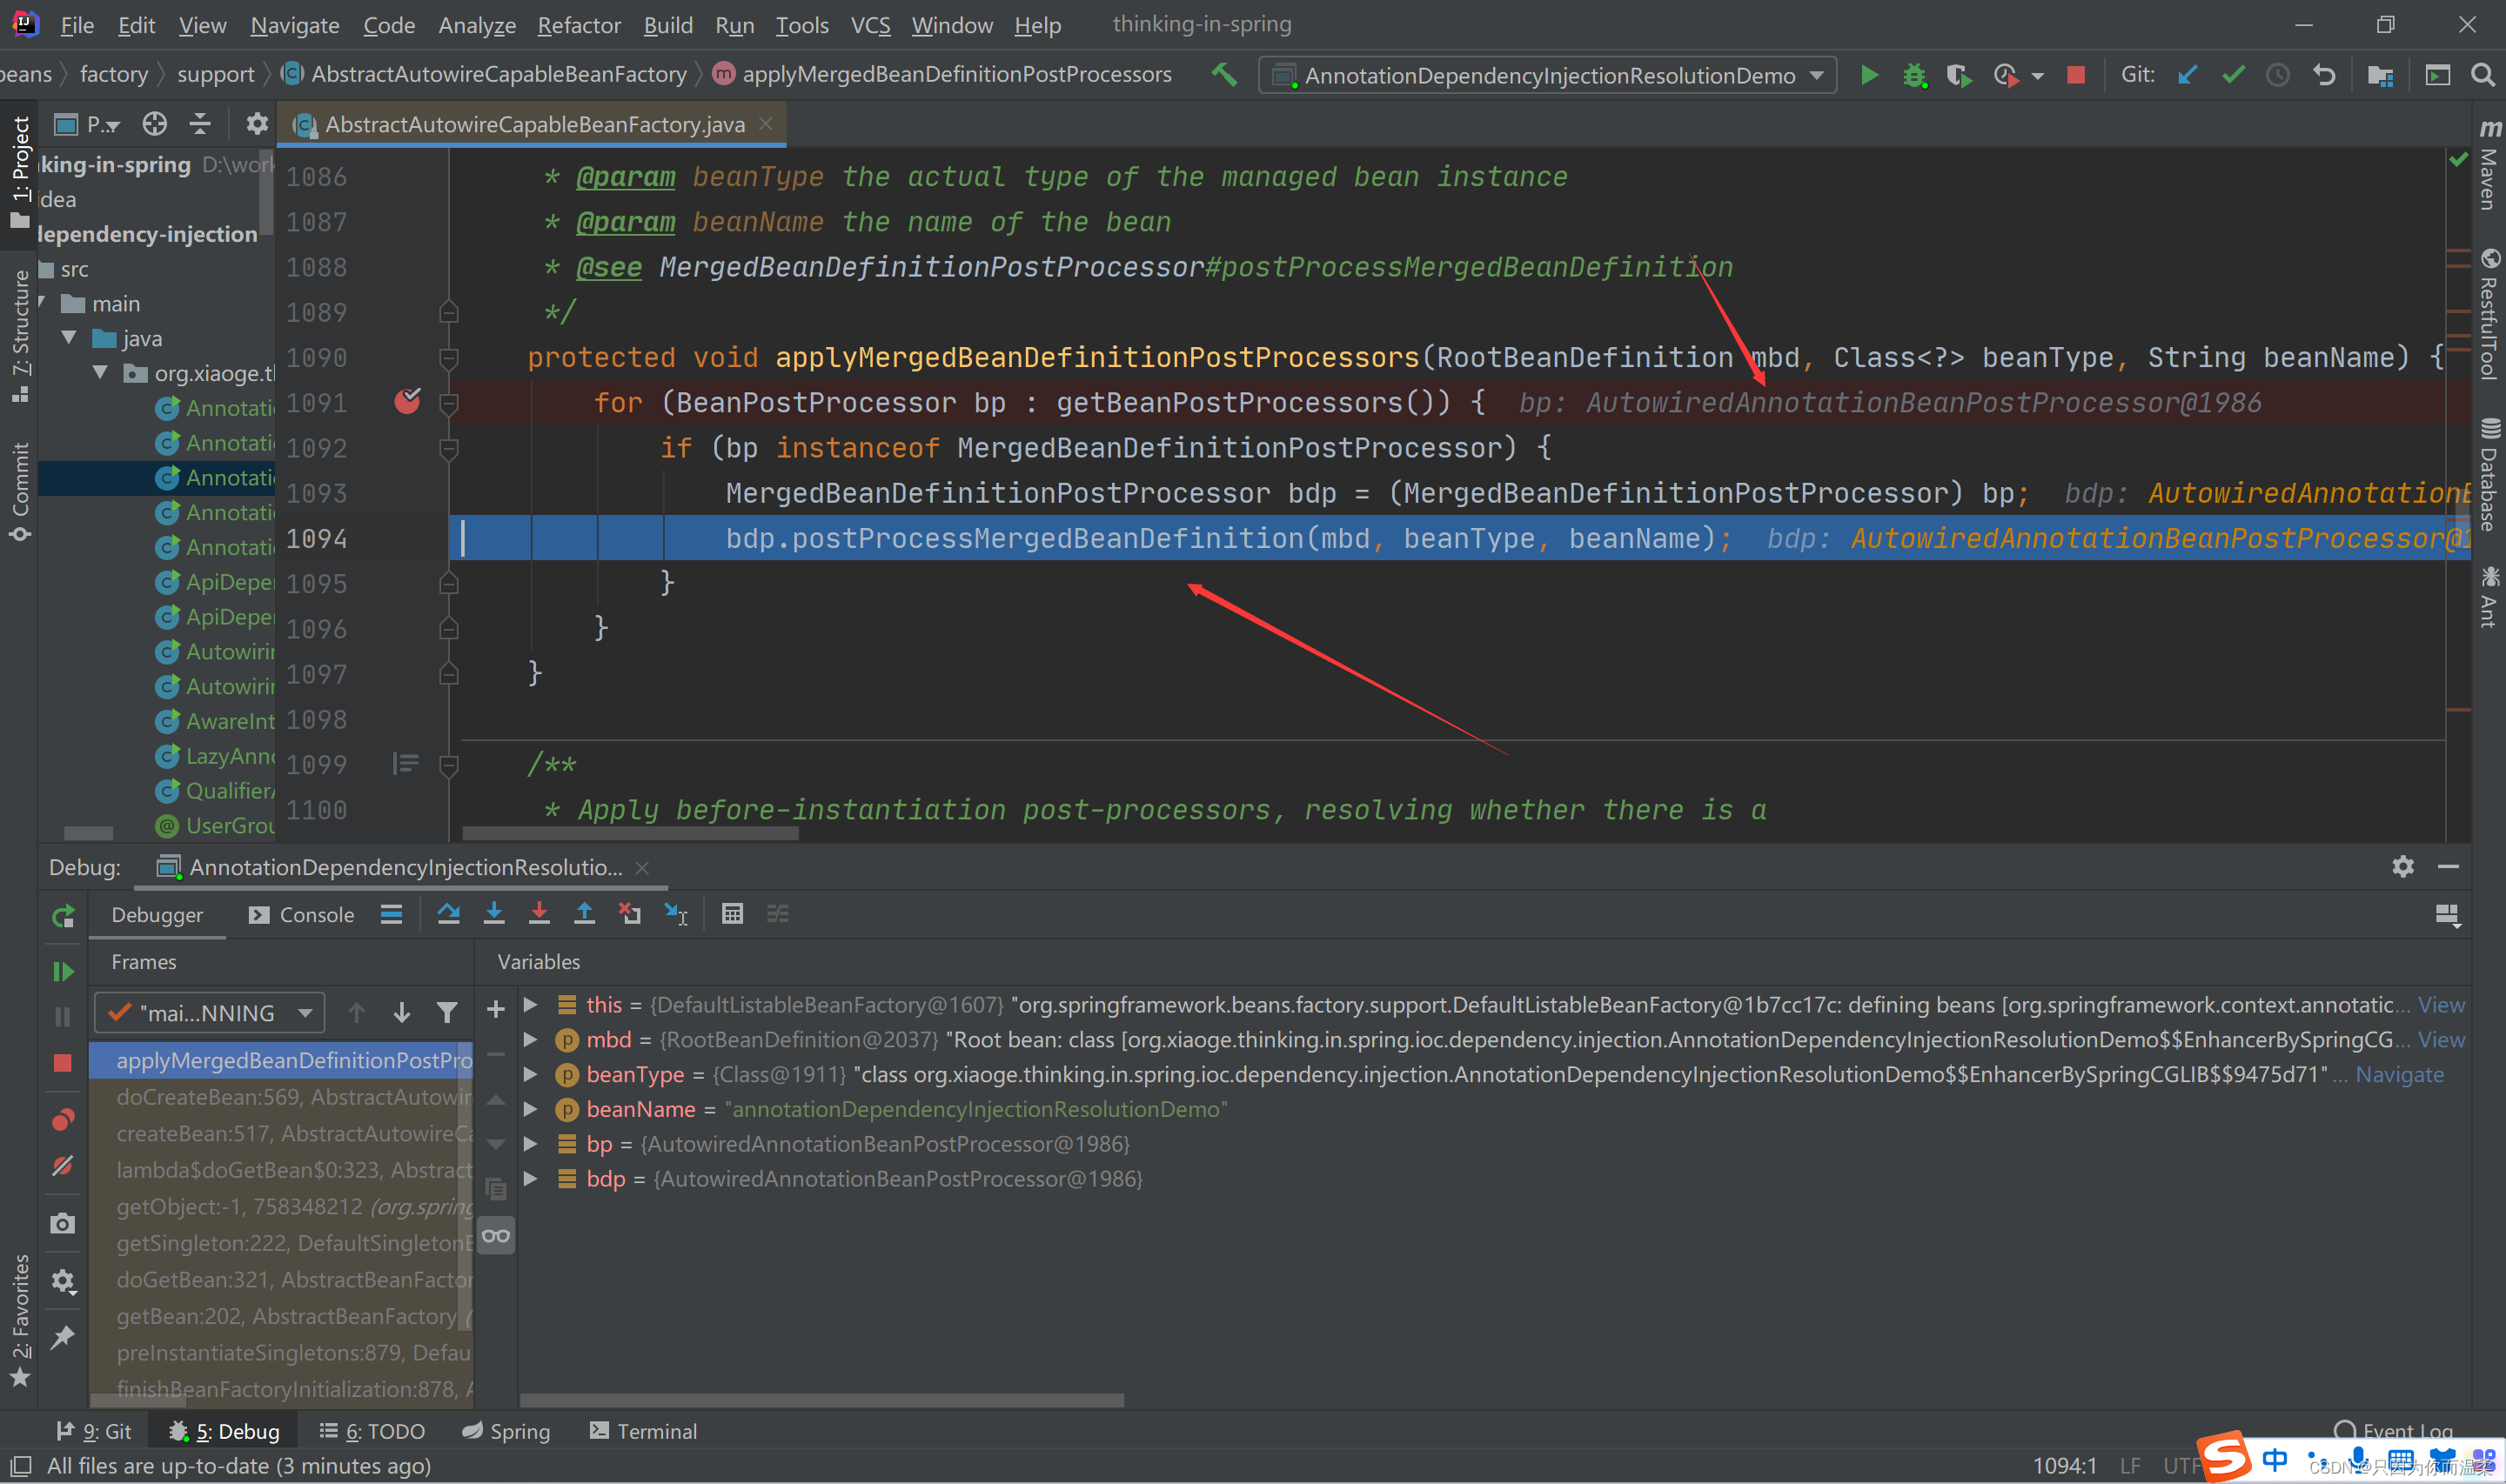Click the Thread dump camera icon
Screen dimensions: 2506x1484
click(63, 1224)
